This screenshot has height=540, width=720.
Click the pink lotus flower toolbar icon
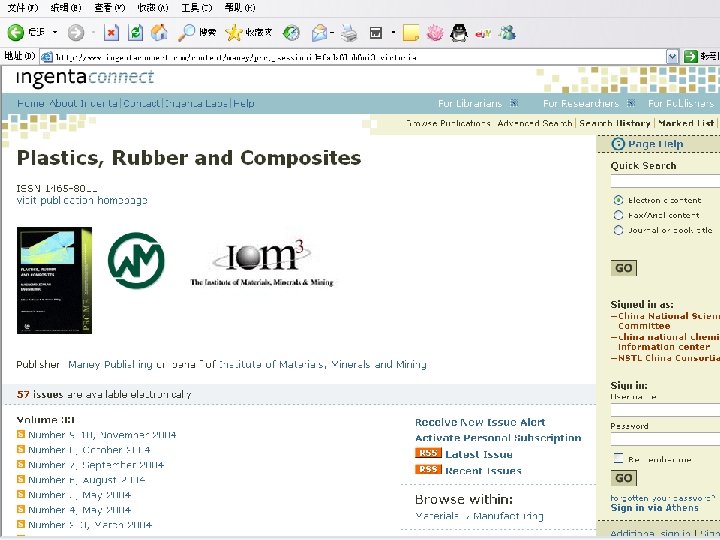coord(434,33)
